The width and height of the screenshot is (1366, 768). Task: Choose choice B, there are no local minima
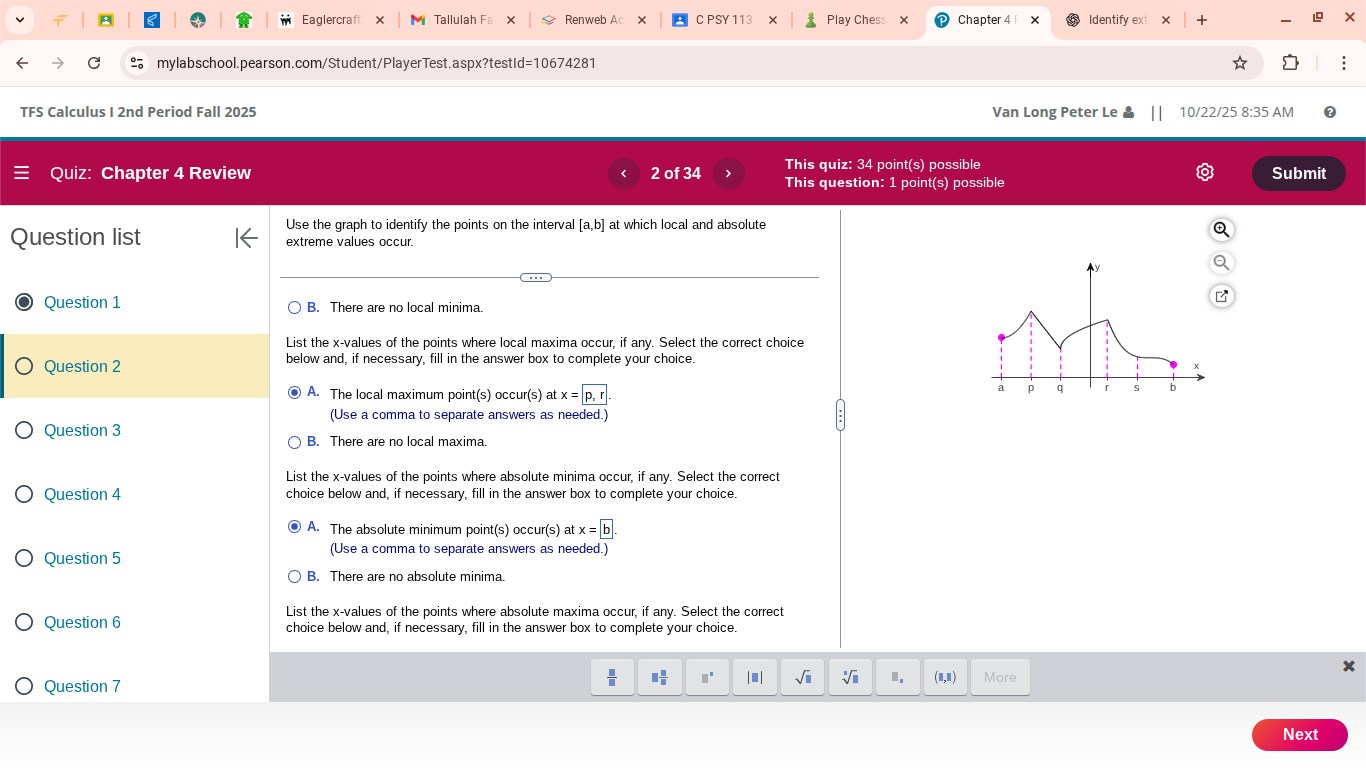pos(295,307)
